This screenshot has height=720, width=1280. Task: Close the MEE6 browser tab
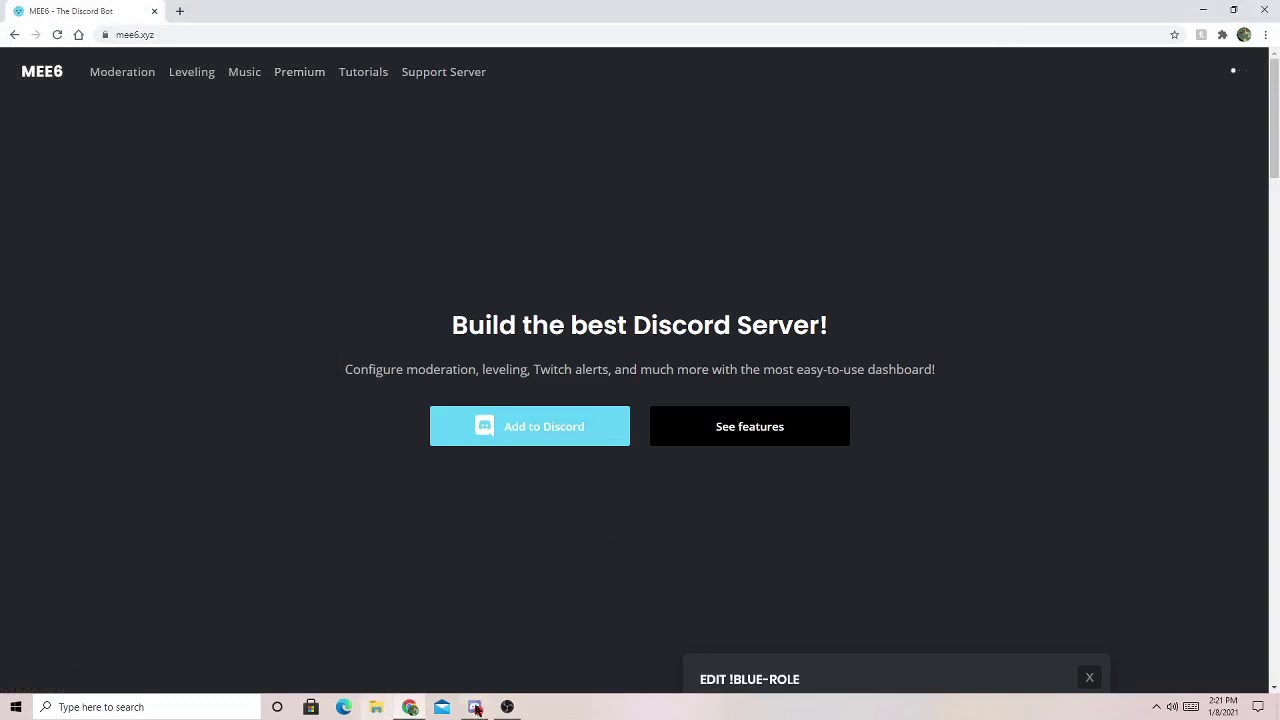(x=154, y=11)
